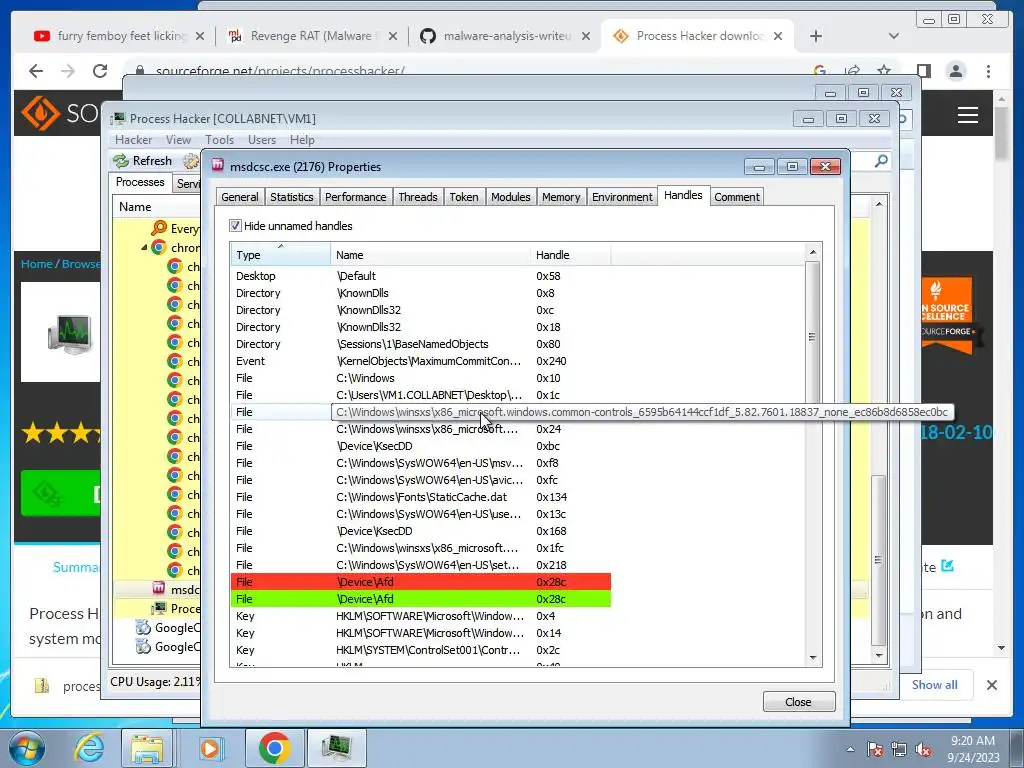Click handles list scrollbar up arrow

(x=813, y=252)
